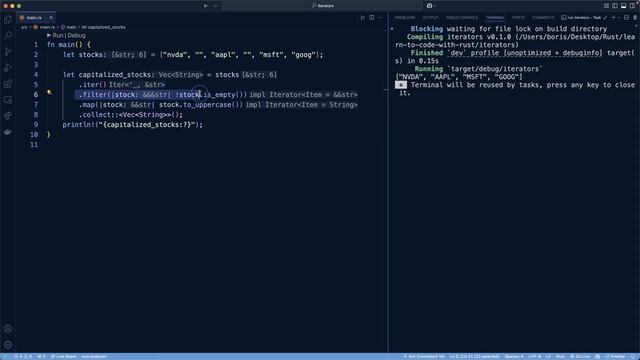Click the Go Live status bar button
Screen dimensions: 640x360
click(580, 356)
